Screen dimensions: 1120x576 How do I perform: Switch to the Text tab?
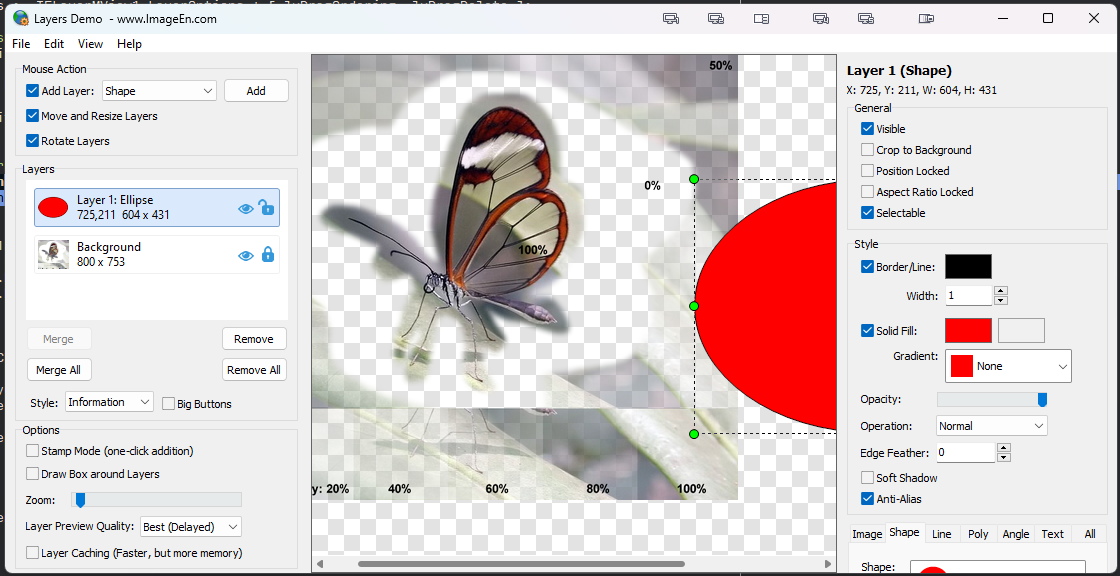(1052, 534)
